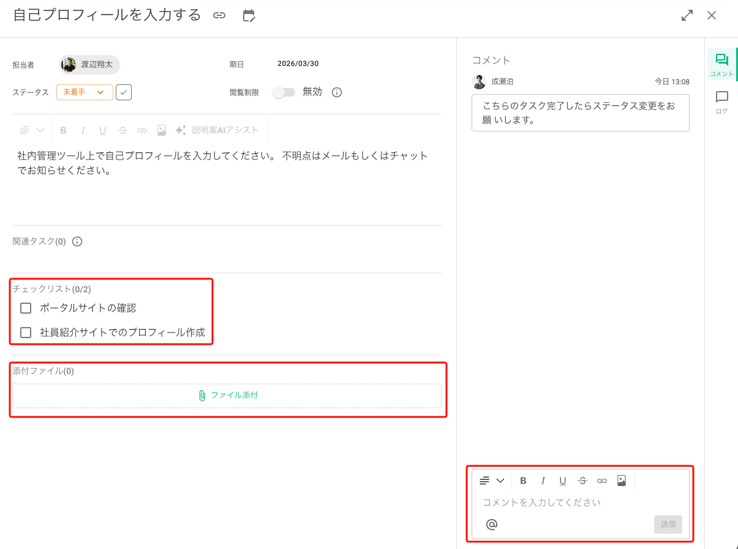Click the comment from 成瀬泊
This screenshot has height=549, width=738.
[x=580, y=113]
